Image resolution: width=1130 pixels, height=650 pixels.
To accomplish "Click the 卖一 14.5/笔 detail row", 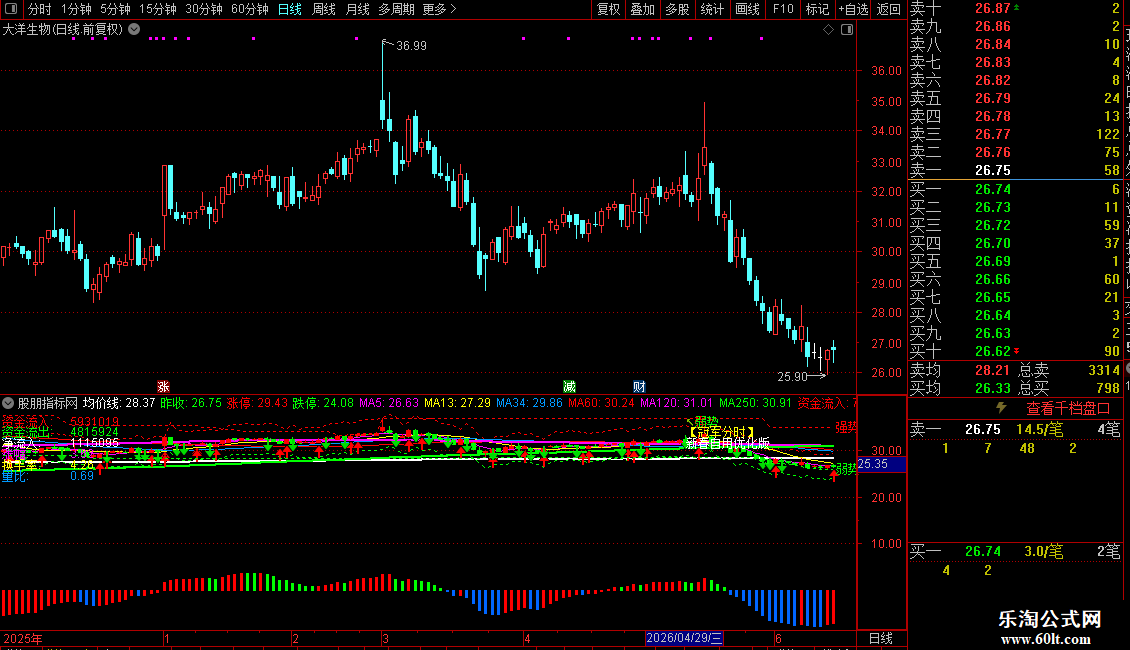I will coord(1015,429).
